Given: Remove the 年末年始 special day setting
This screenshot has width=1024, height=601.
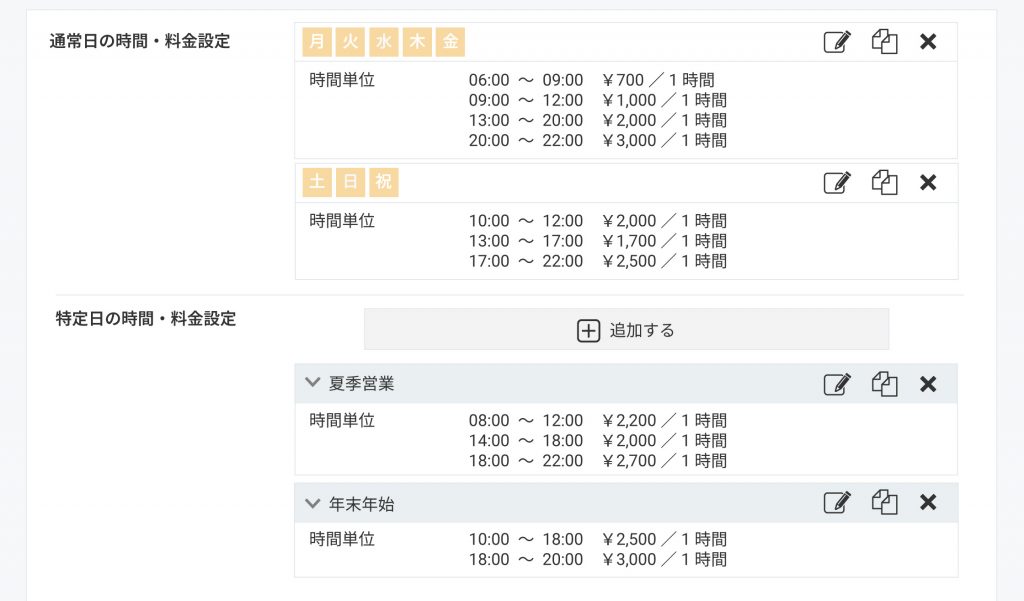Looking at the screenshot, I should point(928,503).
